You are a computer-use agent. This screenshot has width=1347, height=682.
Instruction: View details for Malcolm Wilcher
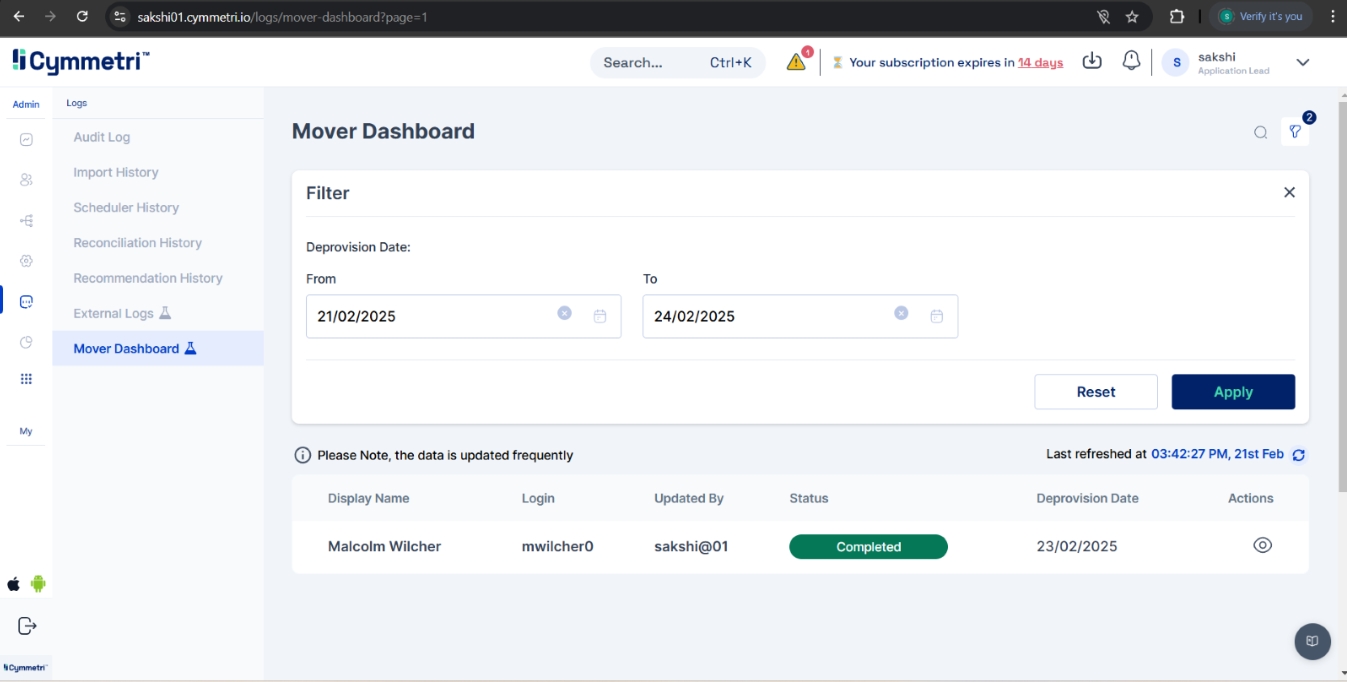(1262, 545)
